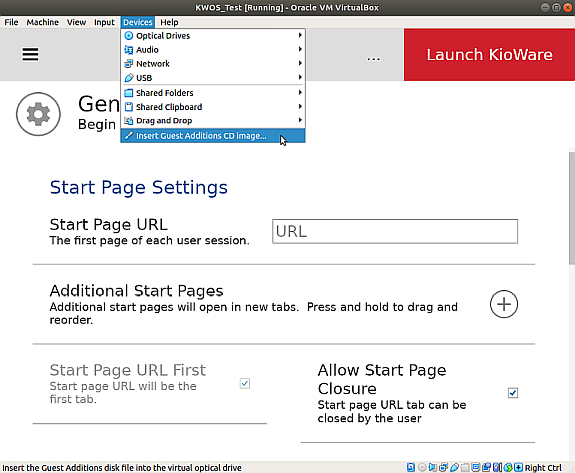Expand the Shared Folders submenu
575x473 pixels.
pyautogui.click(x=213, y=93)
